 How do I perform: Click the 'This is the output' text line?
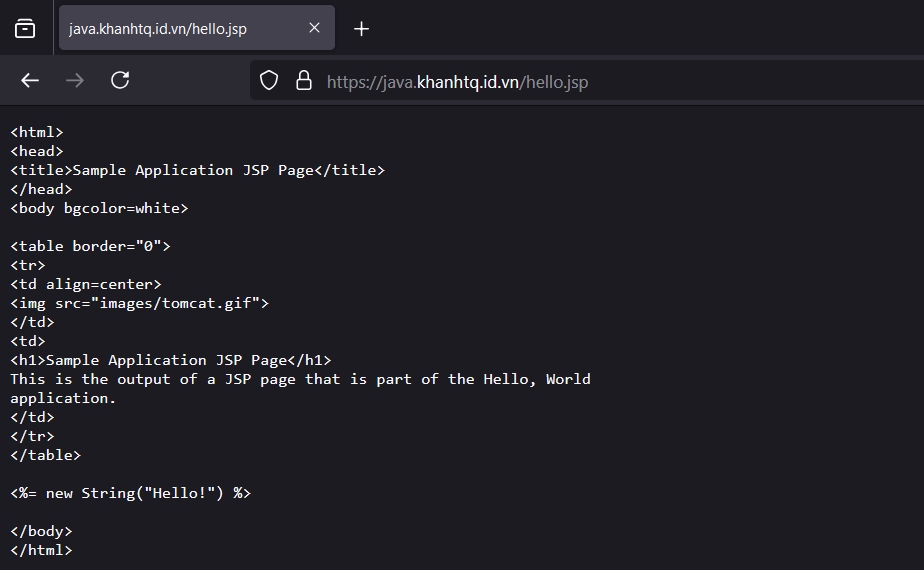click(x=300, y=379)
